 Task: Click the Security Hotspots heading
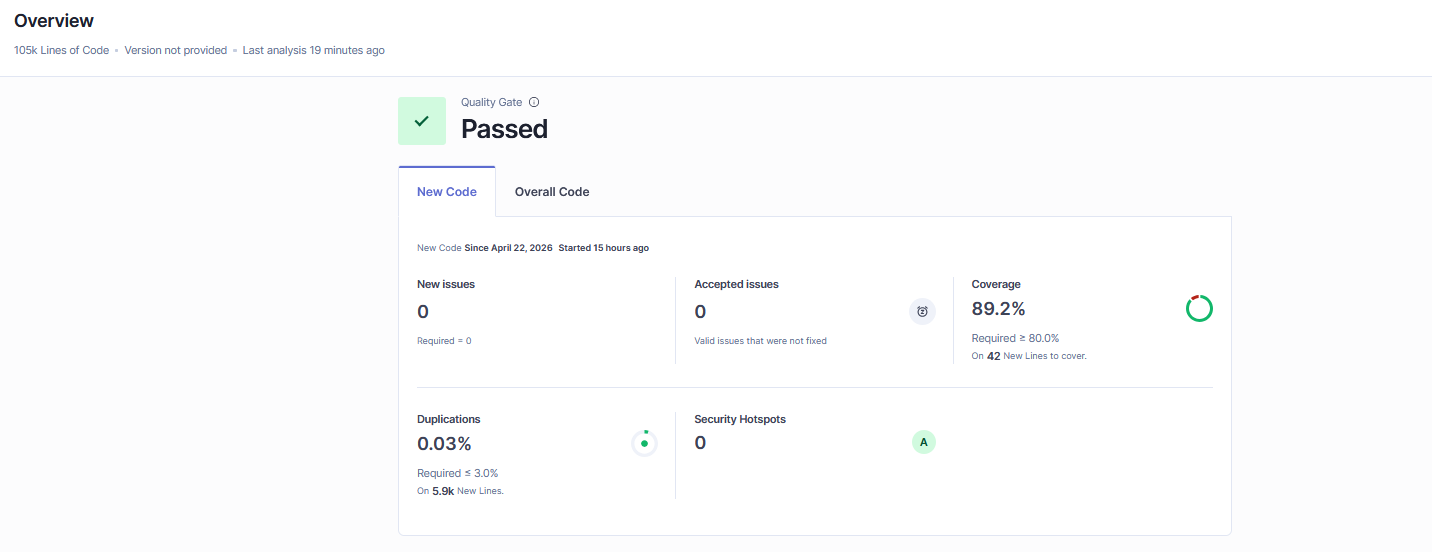740,419
